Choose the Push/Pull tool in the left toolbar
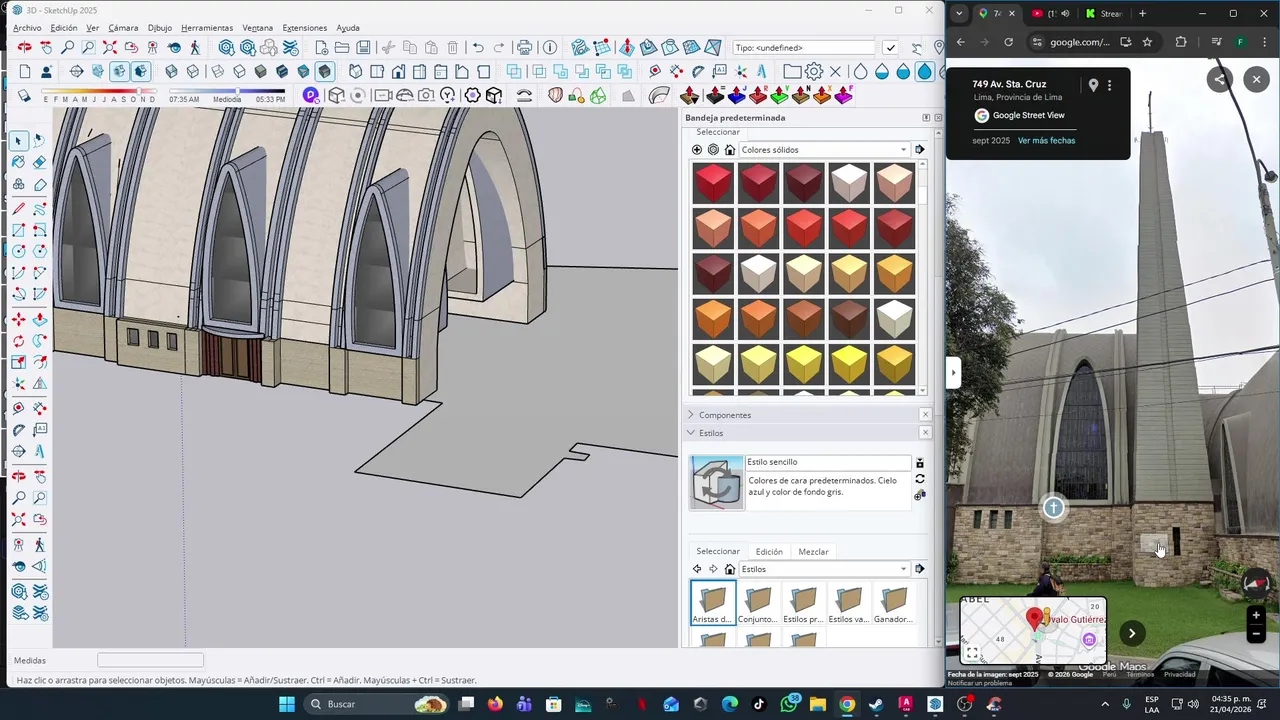Viewport: 1280px width, 720px height. coord(40,319)
